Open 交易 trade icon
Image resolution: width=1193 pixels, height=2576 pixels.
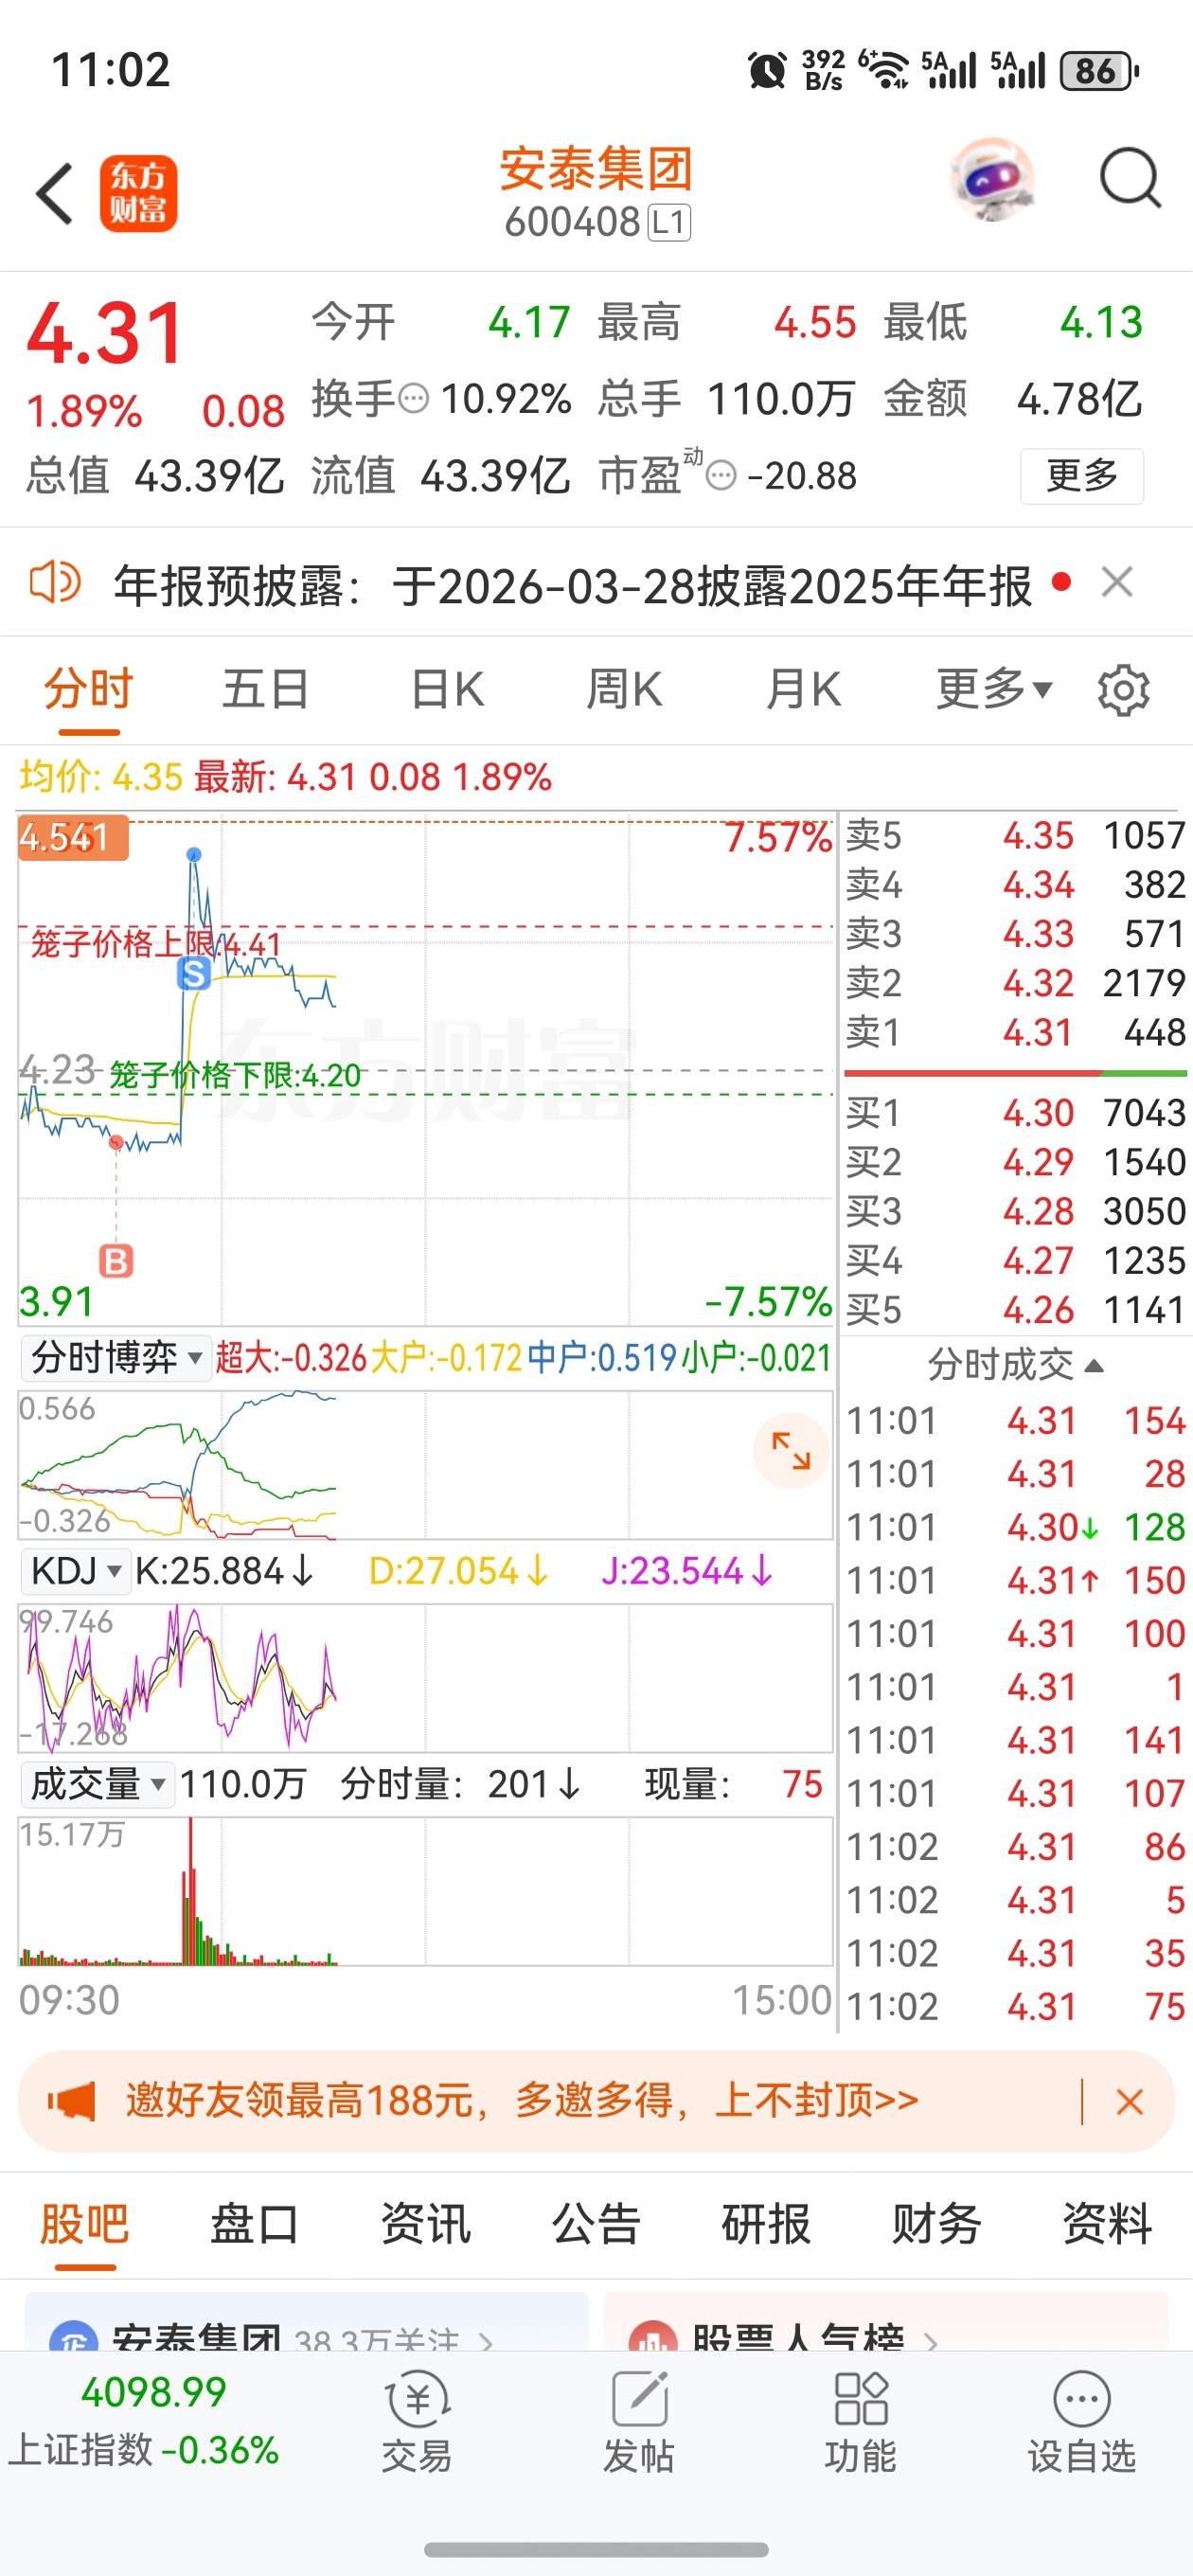click(x=417, y=2421)
